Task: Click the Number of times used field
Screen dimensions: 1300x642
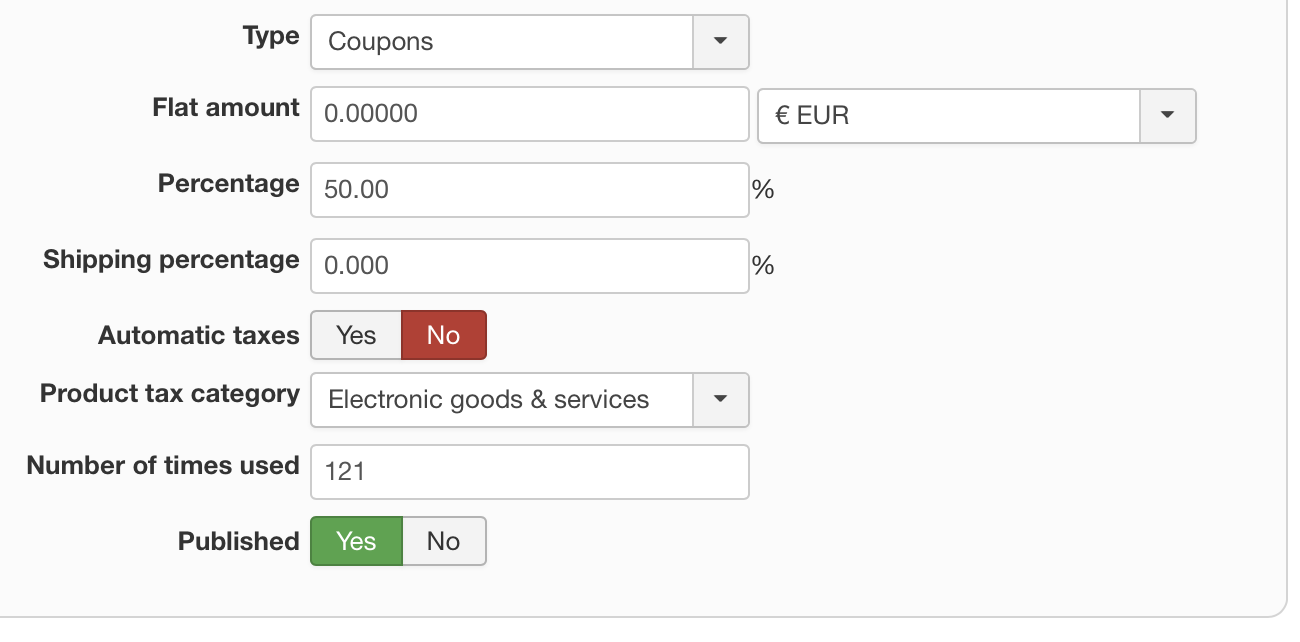Action: [x=530, y=472]
